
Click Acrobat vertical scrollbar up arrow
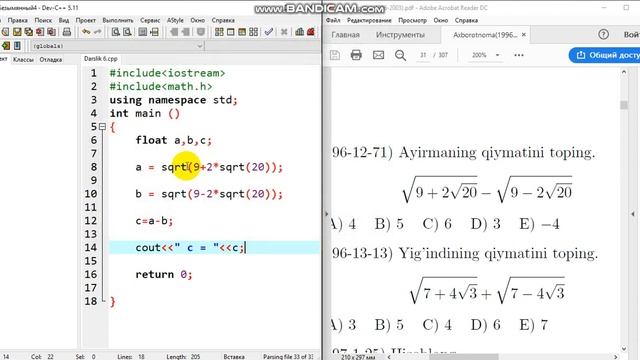click(624, 72)
